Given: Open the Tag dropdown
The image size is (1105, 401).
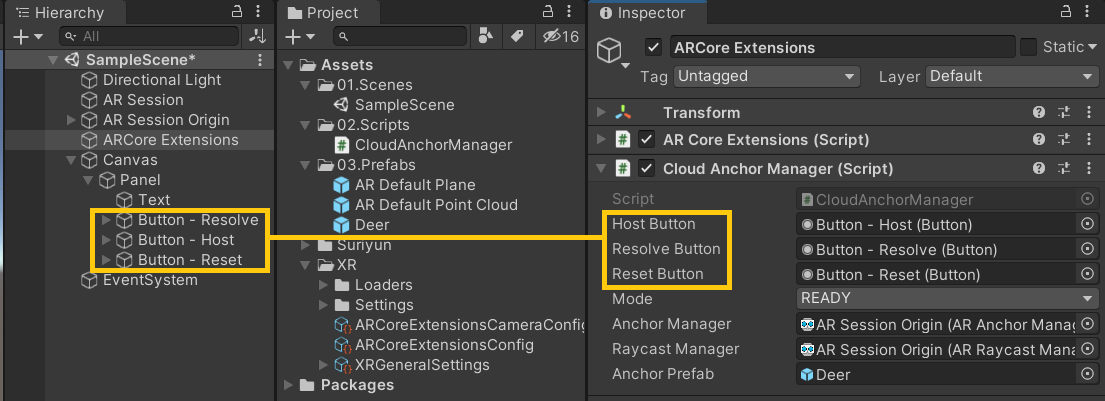Looking at the screenshot, I should (766, 76).
